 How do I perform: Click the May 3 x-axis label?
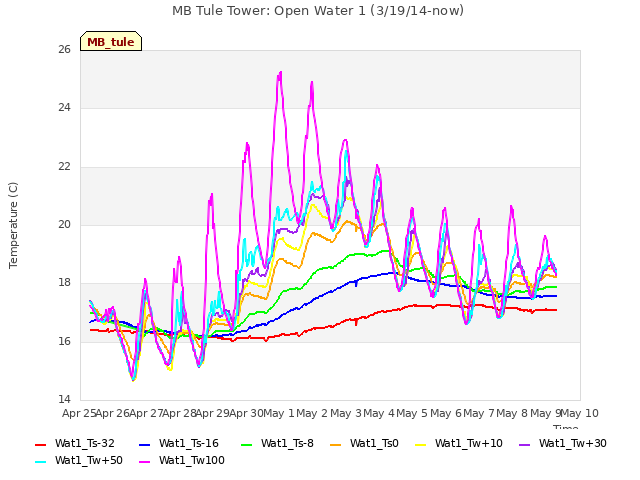346,413
